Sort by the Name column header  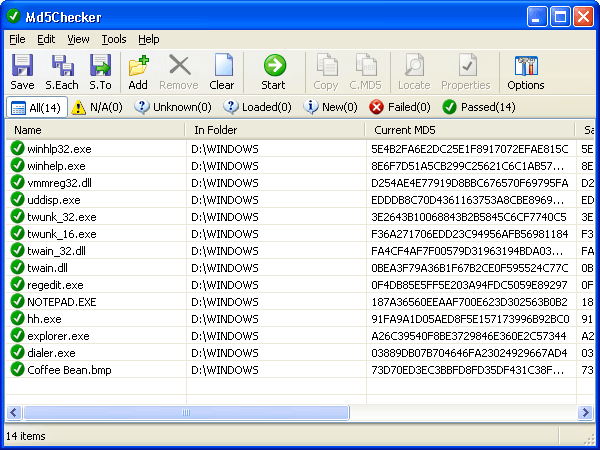pyautogui.click(x=95, y=130)
